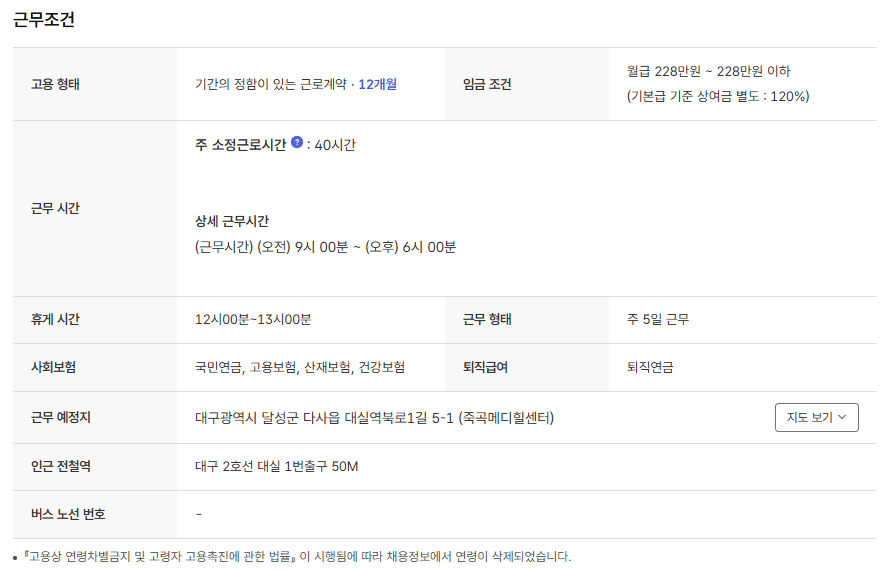The height and width of the screenshot is (572, 887).
Task: Select the 주 5일 근무 value
Action: pos(658,320)
